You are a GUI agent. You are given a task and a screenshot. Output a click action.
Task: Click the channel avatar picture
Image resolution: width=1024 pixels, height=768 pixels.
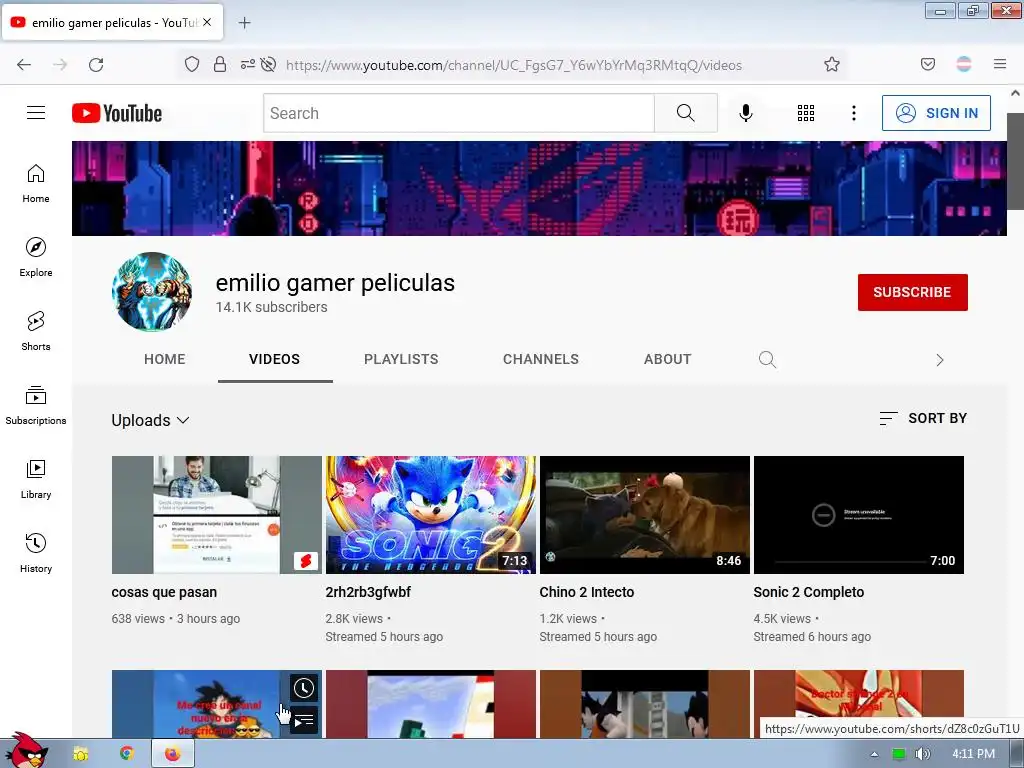(152, 292)
